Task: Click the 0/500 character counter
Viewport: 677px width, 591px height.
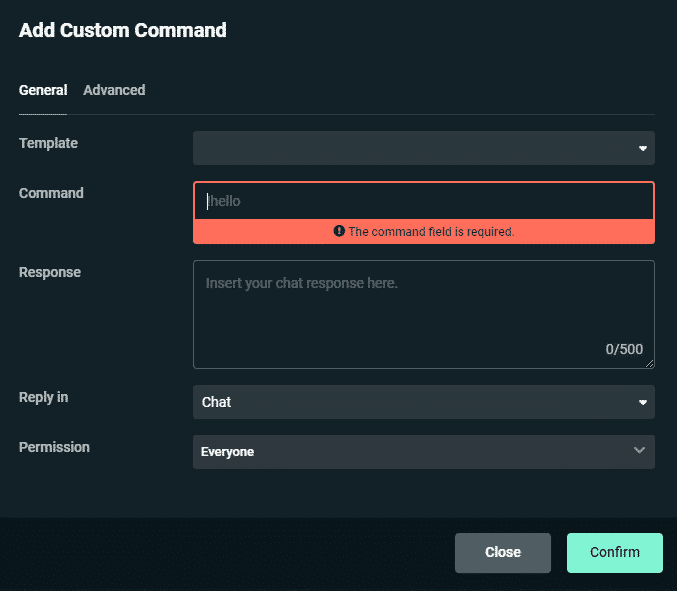Action: (x=624, y=349)
